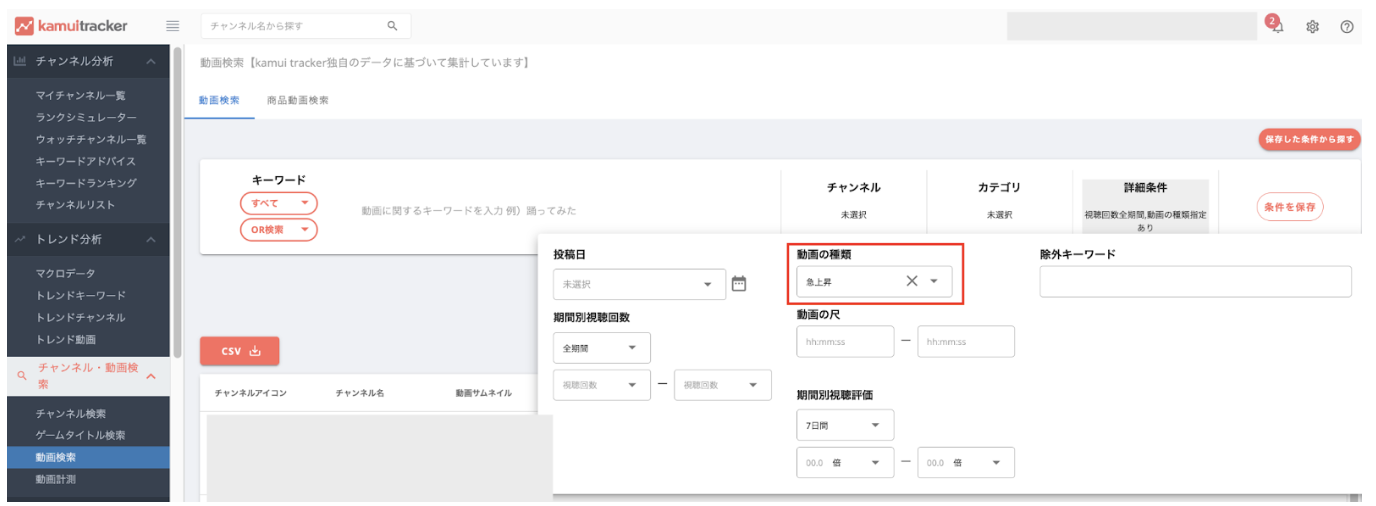The height and width of the screenshot is (506, 1376).
Task: Switch to the 動画検索 tab
Action: 219,101
